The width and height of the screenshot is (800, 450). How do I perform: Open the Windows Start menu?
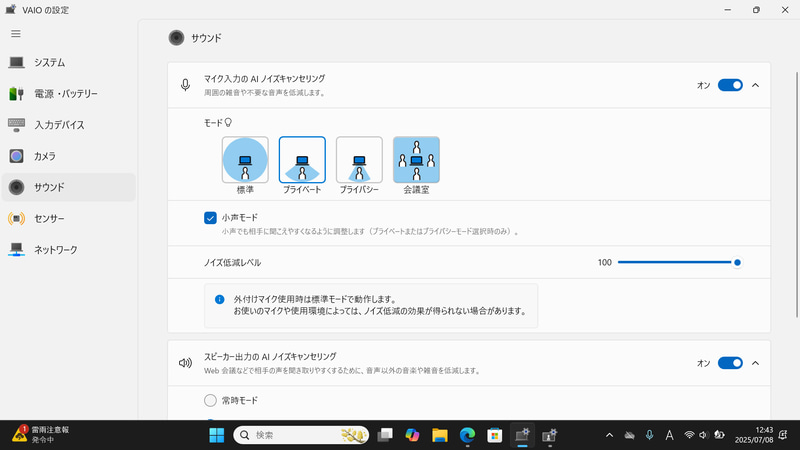[216, 435]
